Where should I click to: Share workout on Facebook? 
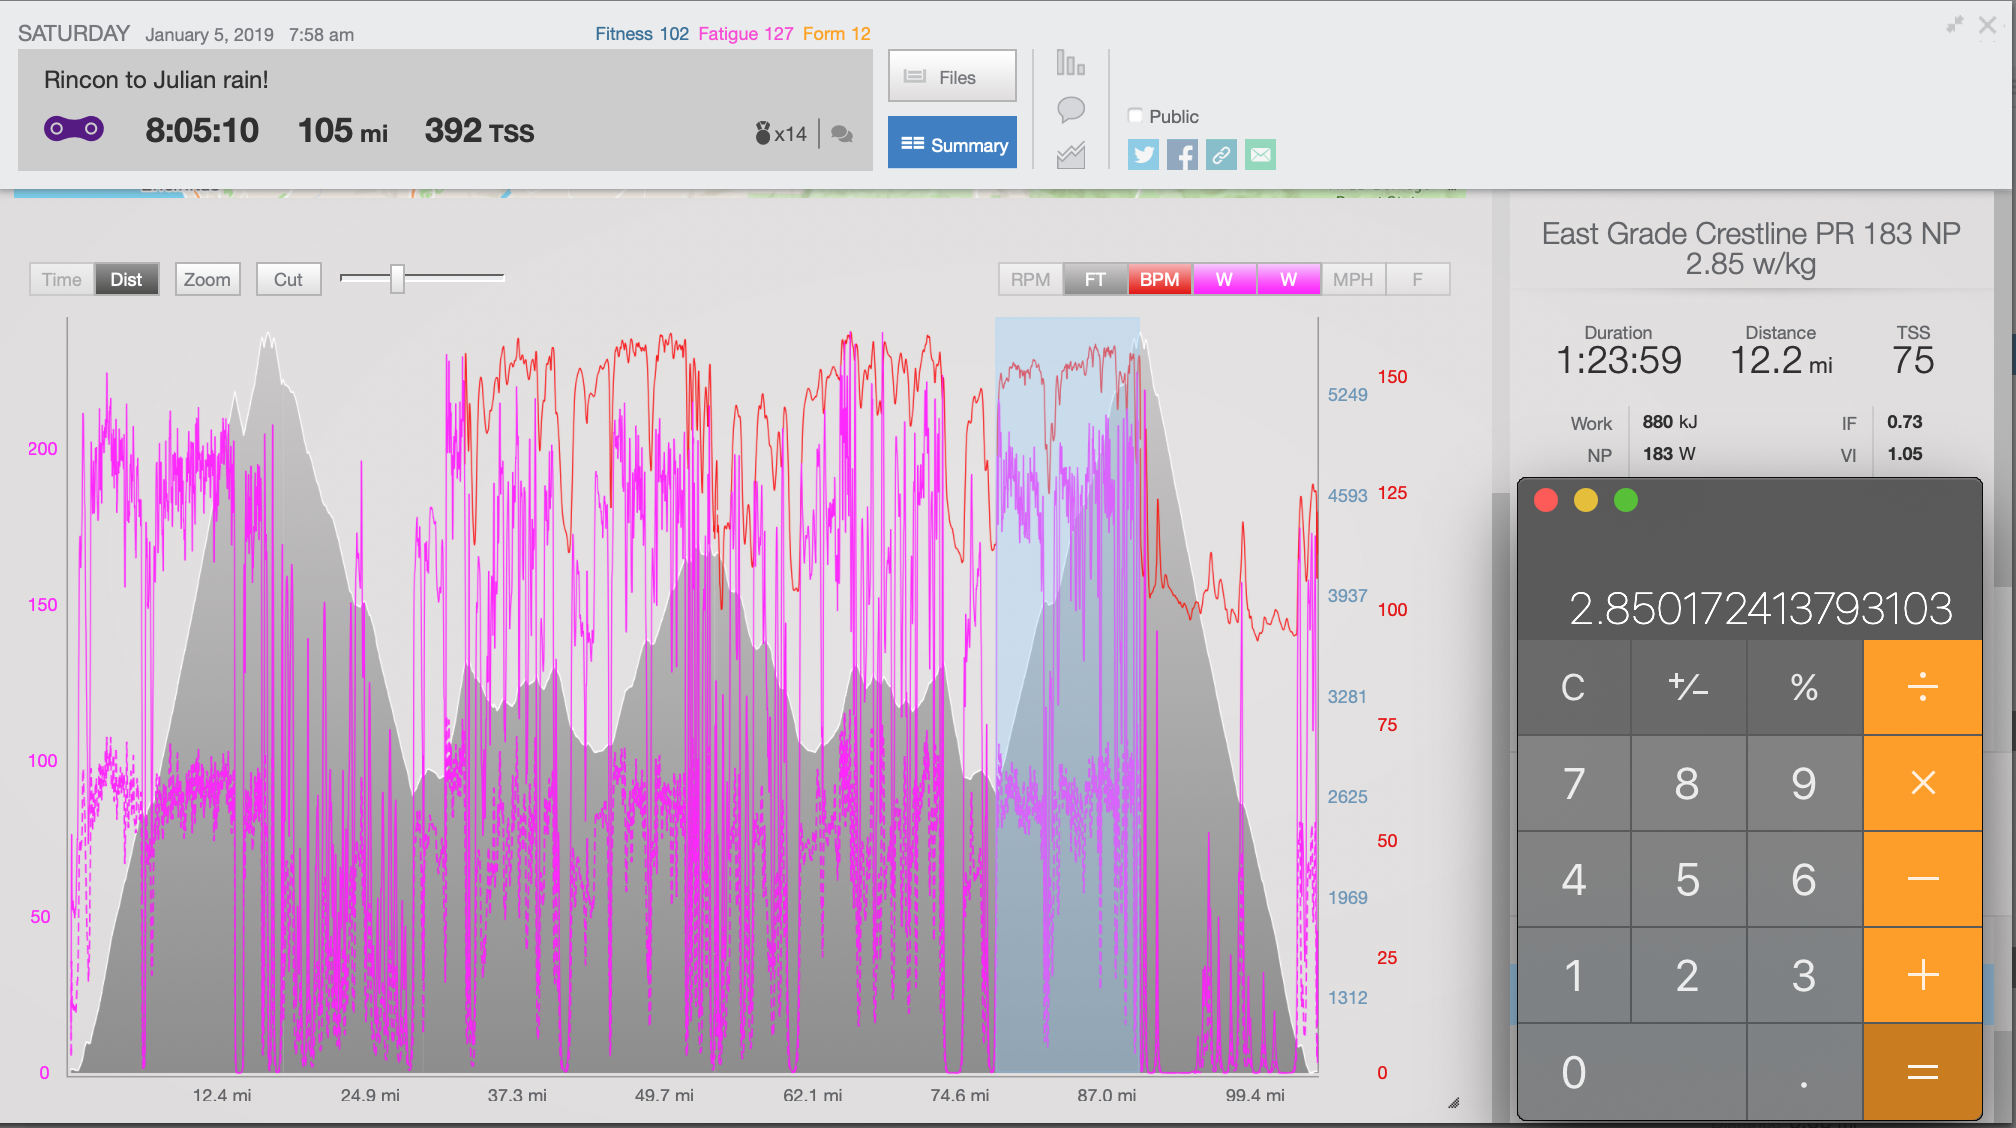(1182, 155)
